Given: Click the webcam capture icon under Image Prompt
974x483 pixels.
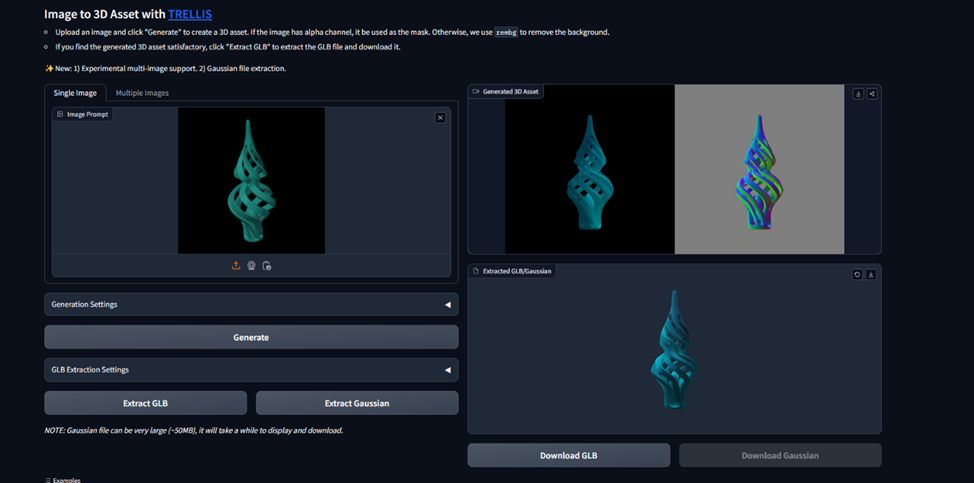Looking at the screenshot, I should tap(252, 265).
